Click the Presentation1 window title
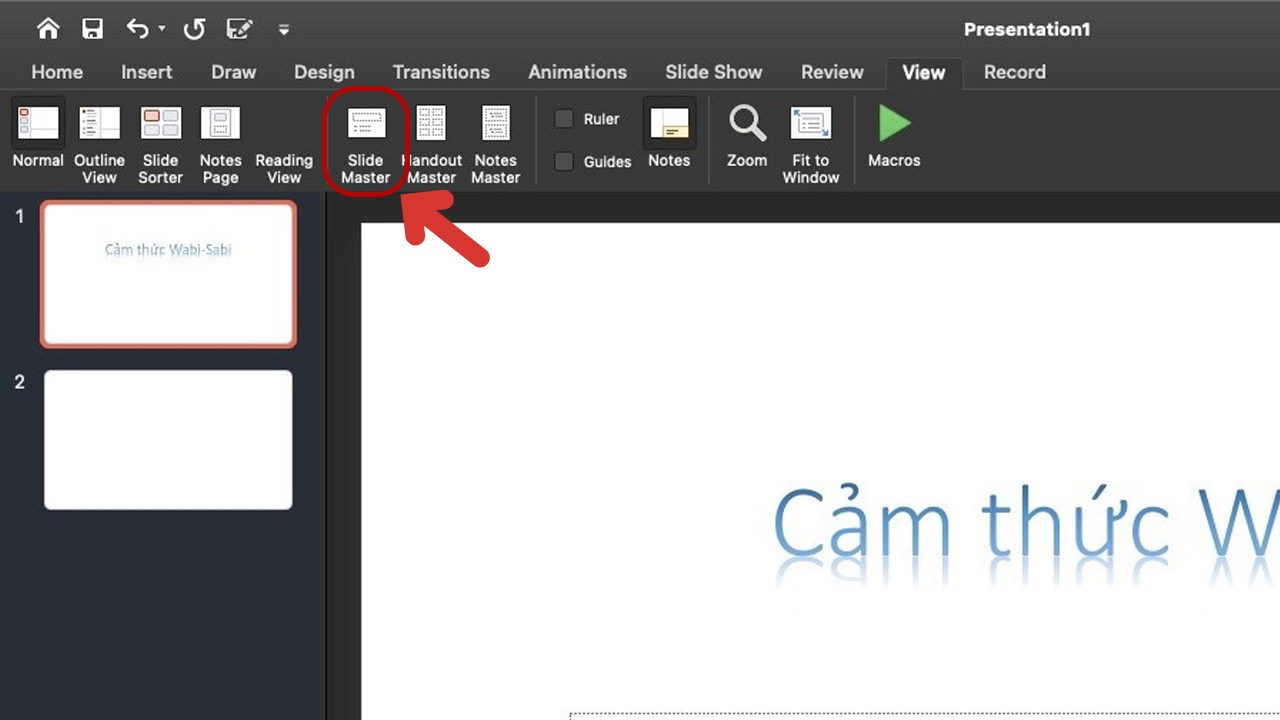1280x720 pixels. (1027, 29)
